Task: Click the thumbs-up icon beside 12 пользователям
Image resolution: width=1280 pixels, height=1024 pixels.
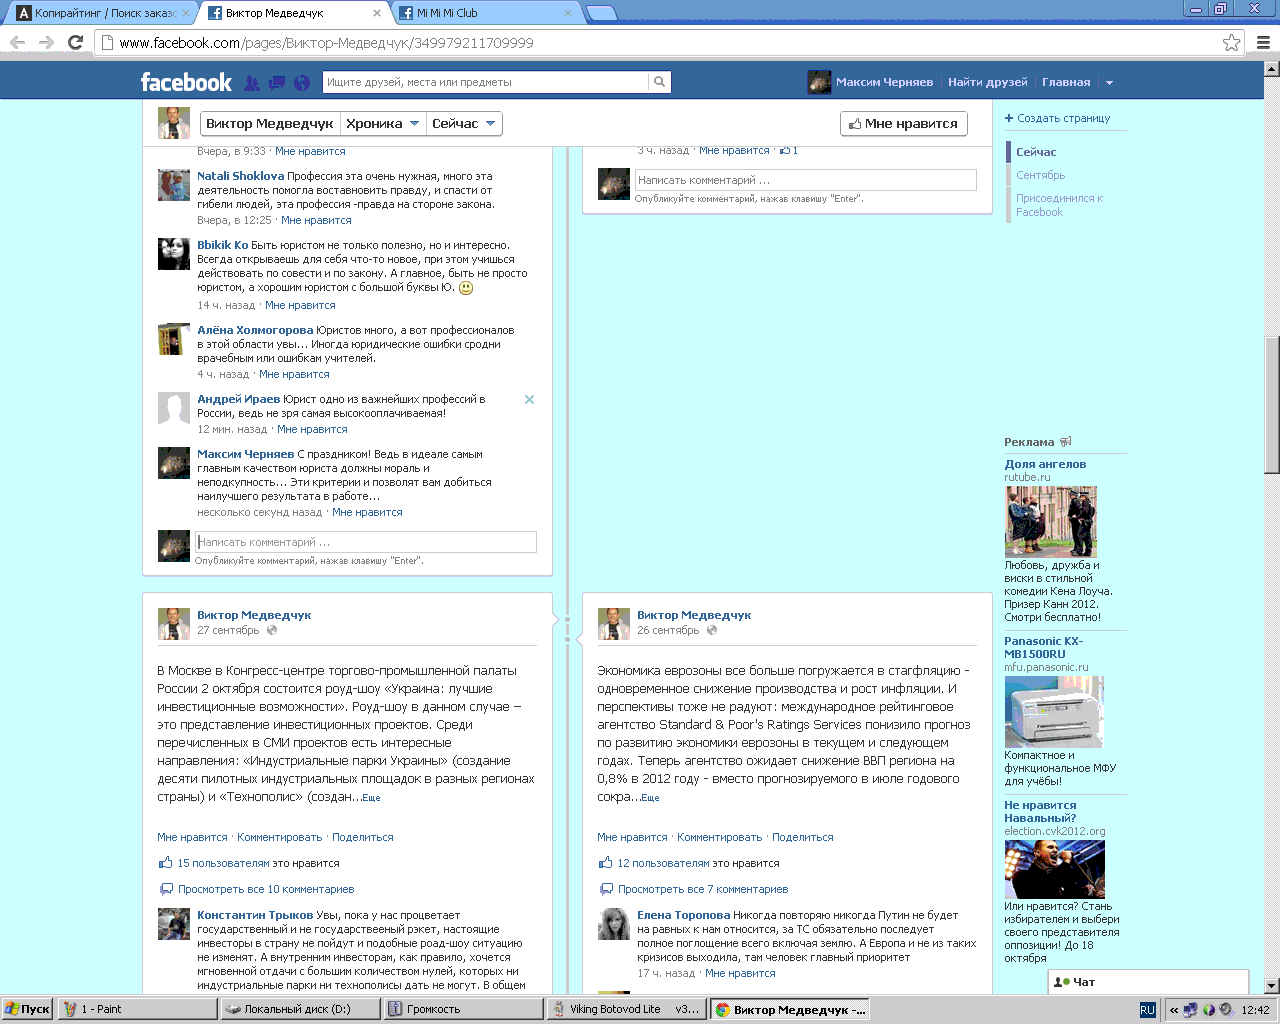Action: (x=606, y=862)
